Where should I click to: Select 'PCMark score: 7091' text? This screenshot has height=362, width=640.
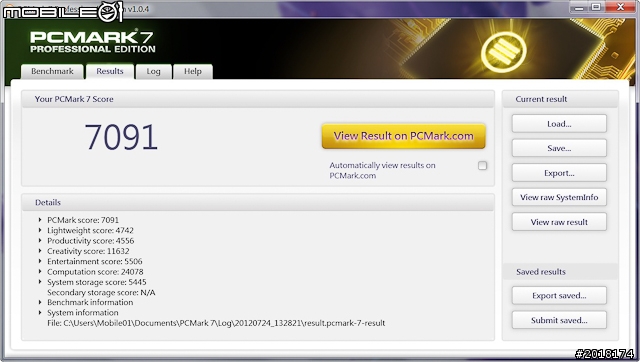click(x=83, y=220)
